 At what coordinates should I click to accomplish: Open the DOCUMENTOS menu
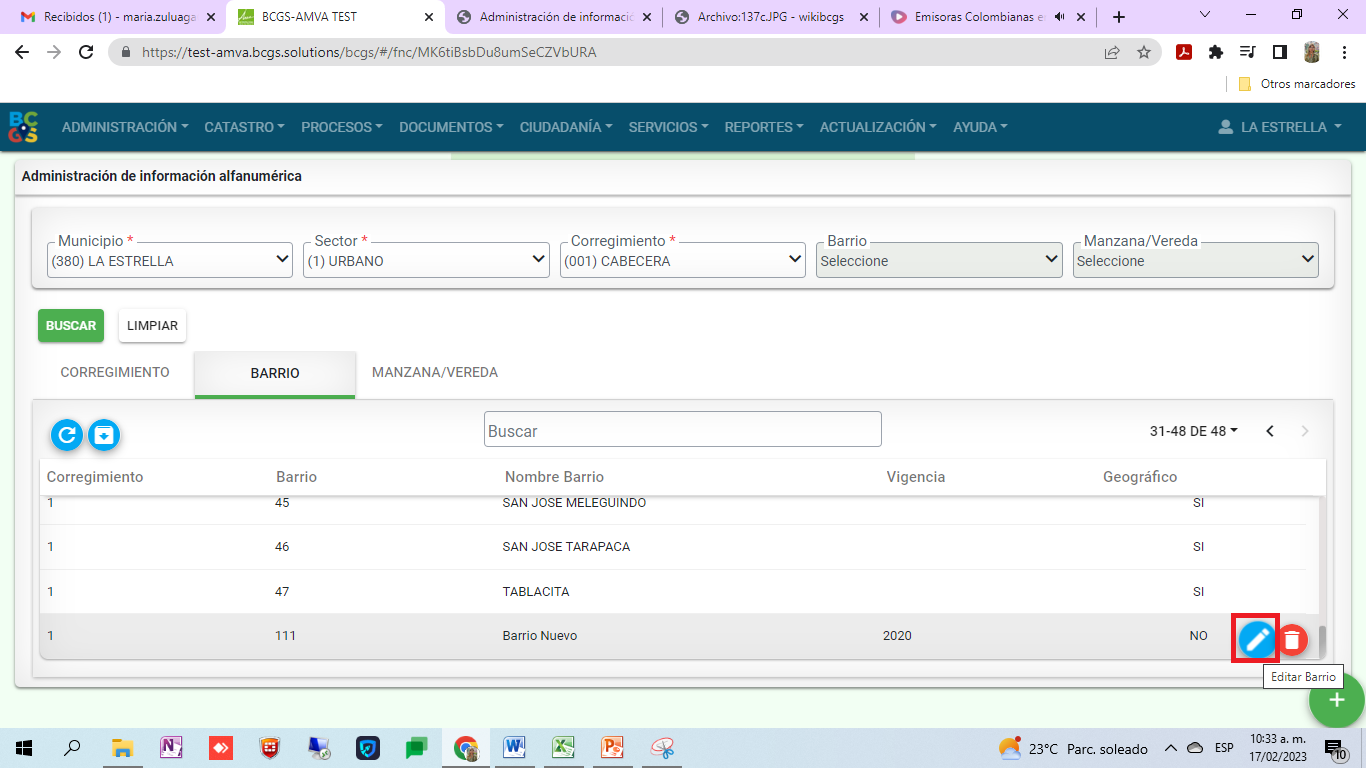pos(452,127)
